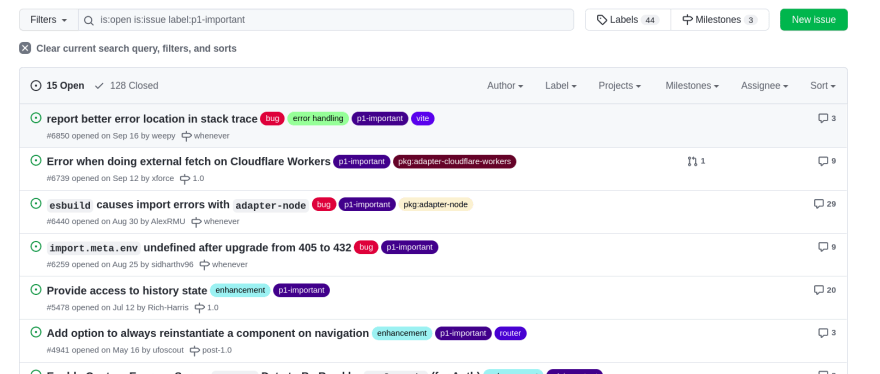
Task: Open author Rich-Harris's issues
Action: click(168, 307)
